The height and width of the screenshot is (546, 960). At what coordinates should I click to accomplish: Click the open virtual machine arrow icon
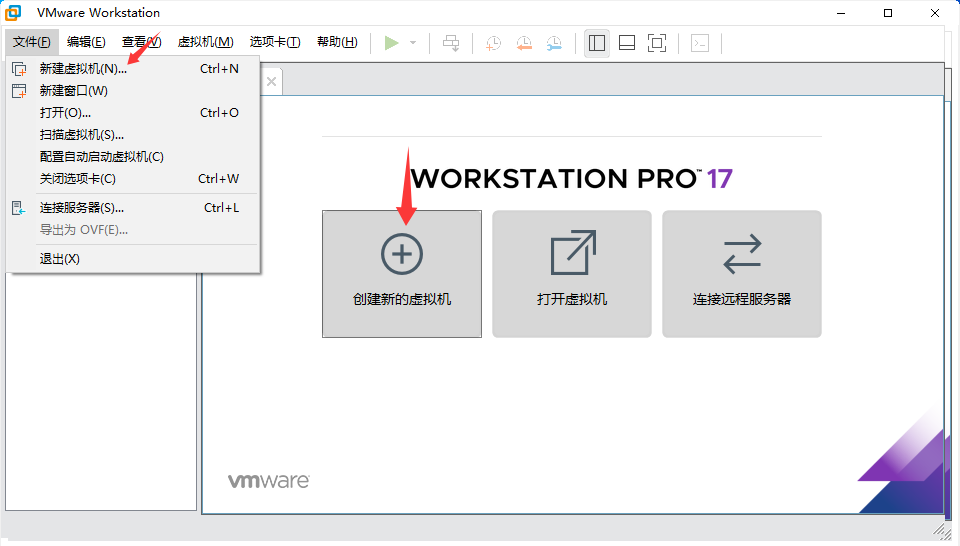[573, 252]
